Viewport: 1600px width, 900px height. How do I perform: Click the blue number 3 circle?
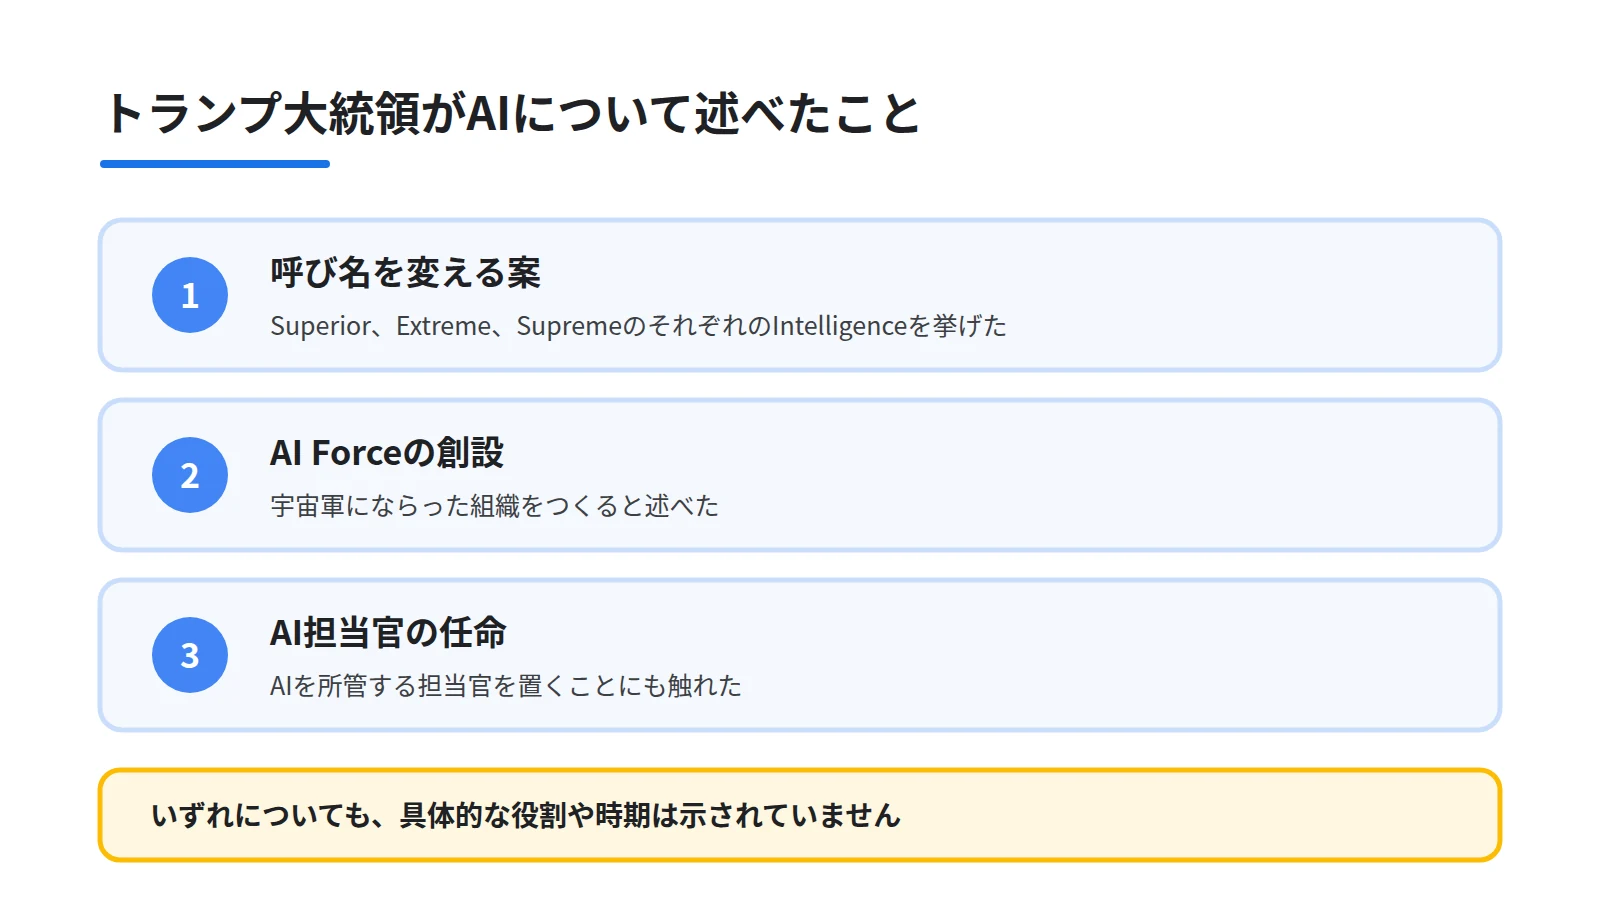point(190,655)
